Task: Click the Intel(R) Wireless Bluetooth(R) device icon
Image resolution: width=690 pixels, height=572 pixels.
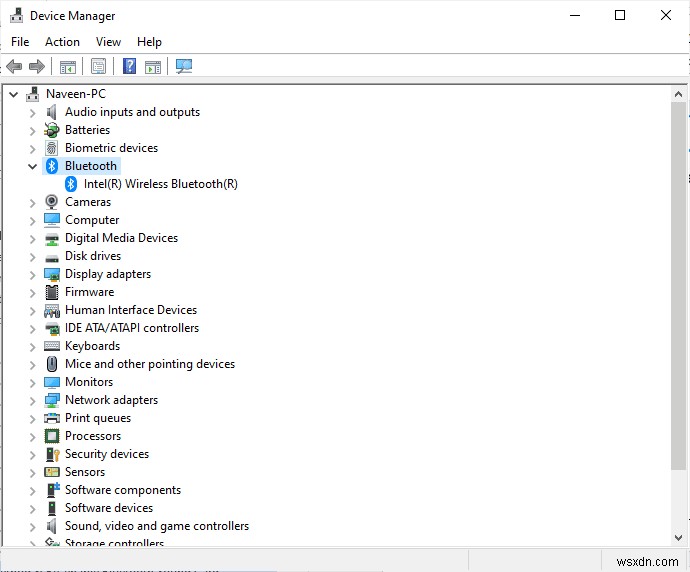Action: pos(71,184)
